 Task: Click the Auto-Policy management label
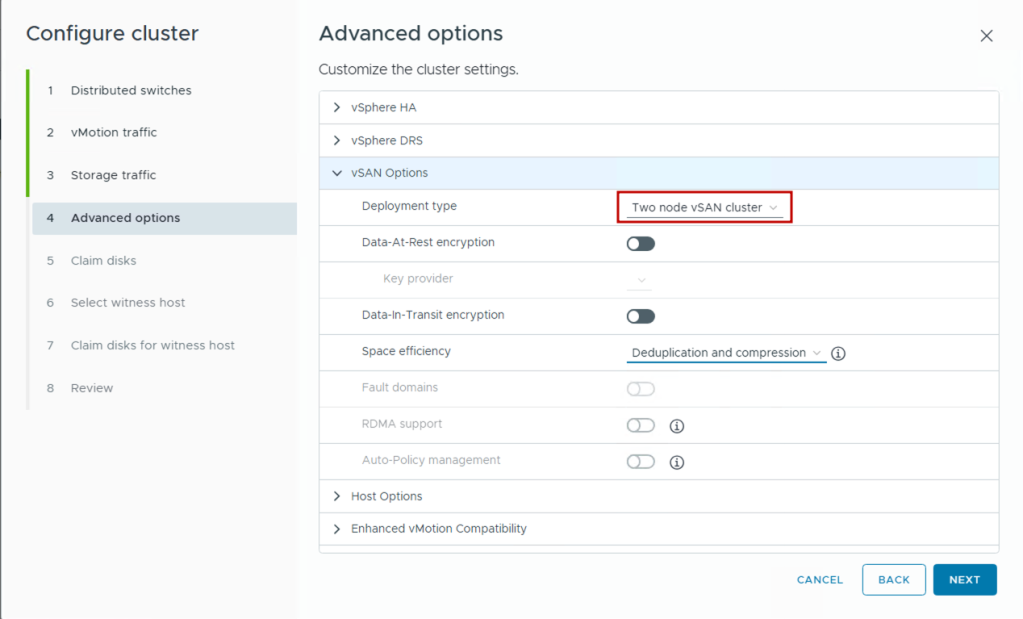(431, 460)
